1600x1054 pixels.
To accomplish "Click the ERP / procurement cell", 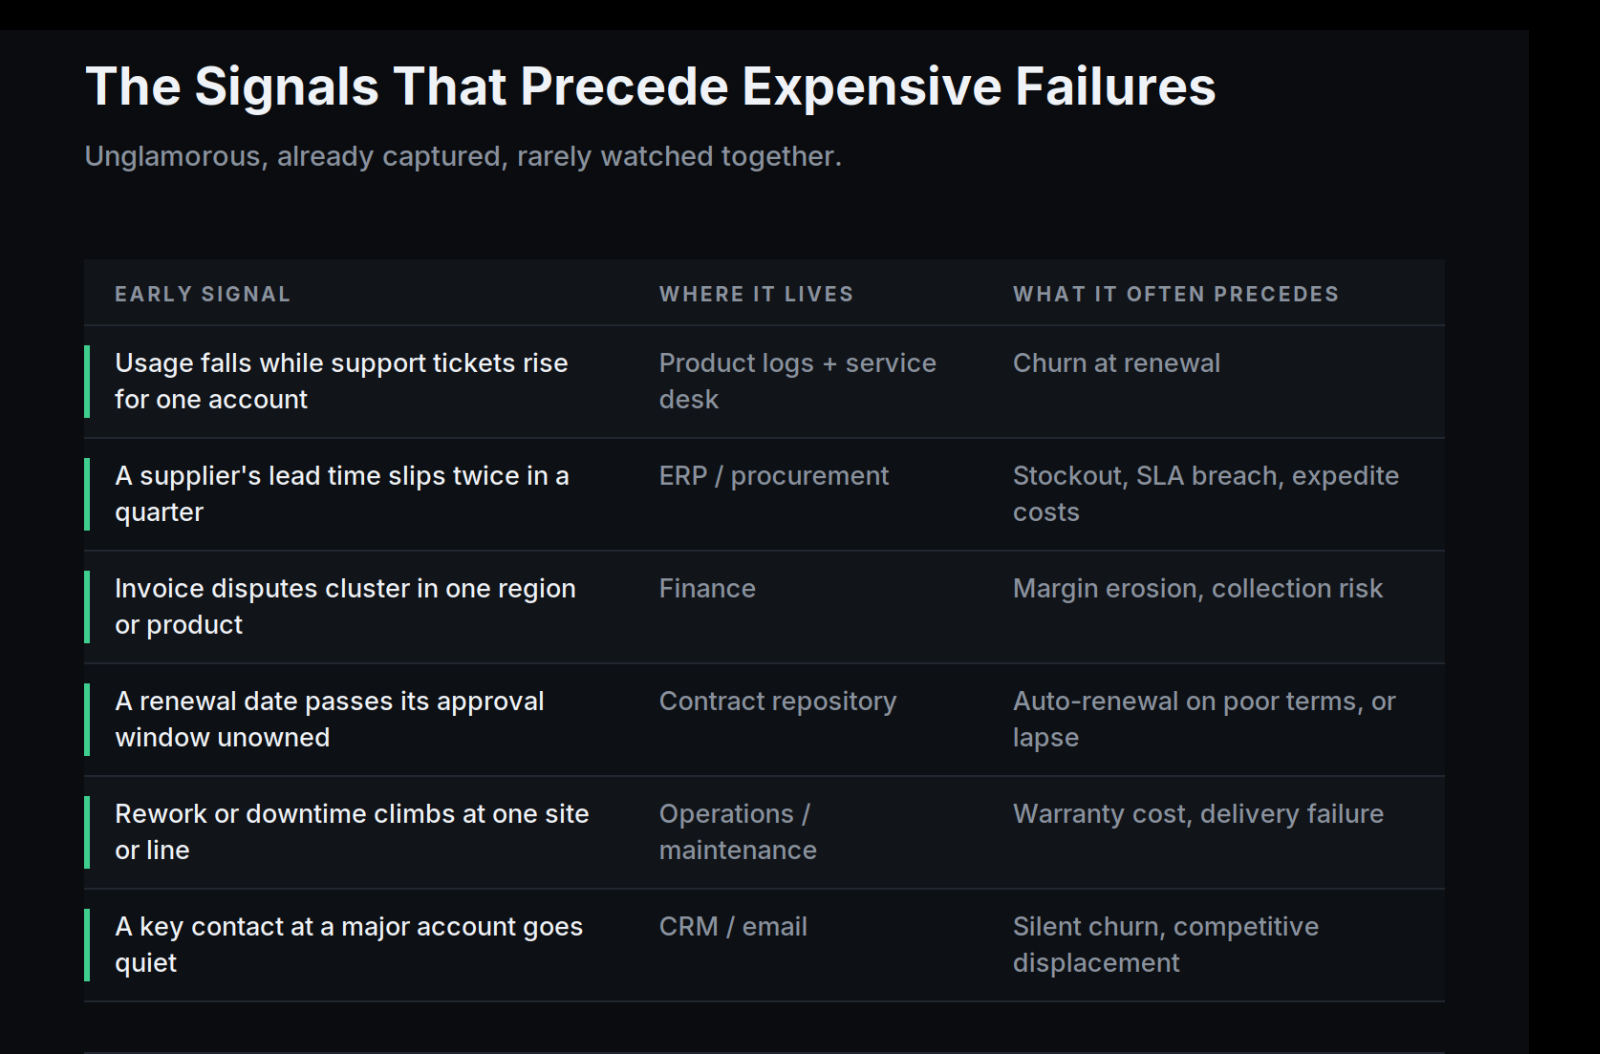I will coord(773,476).
